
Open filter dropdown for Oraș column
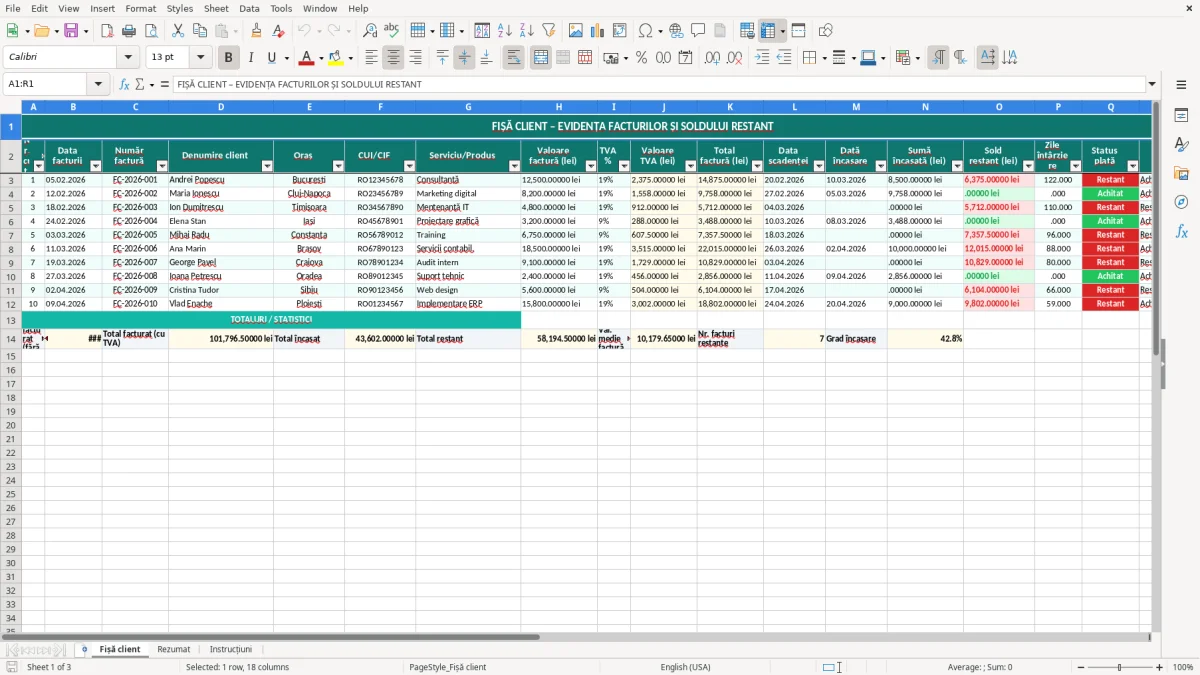point(337,166)
